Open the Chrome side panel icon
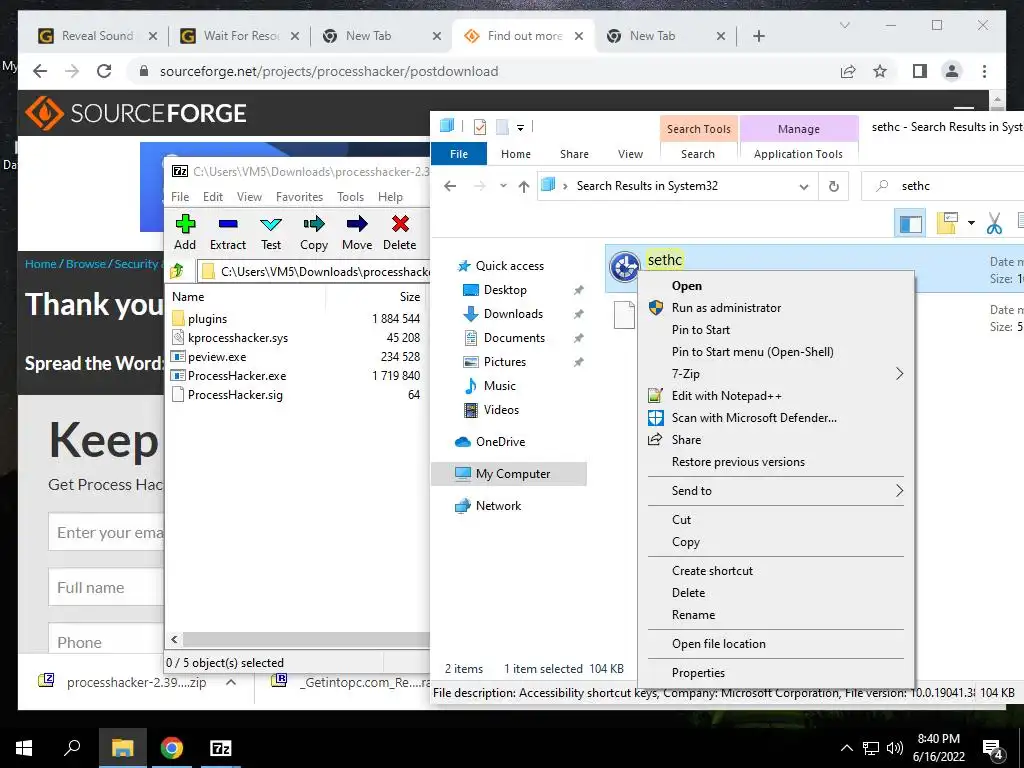Image resolution: width=1024 pixels, height=768 pixels. coord(920,71)
